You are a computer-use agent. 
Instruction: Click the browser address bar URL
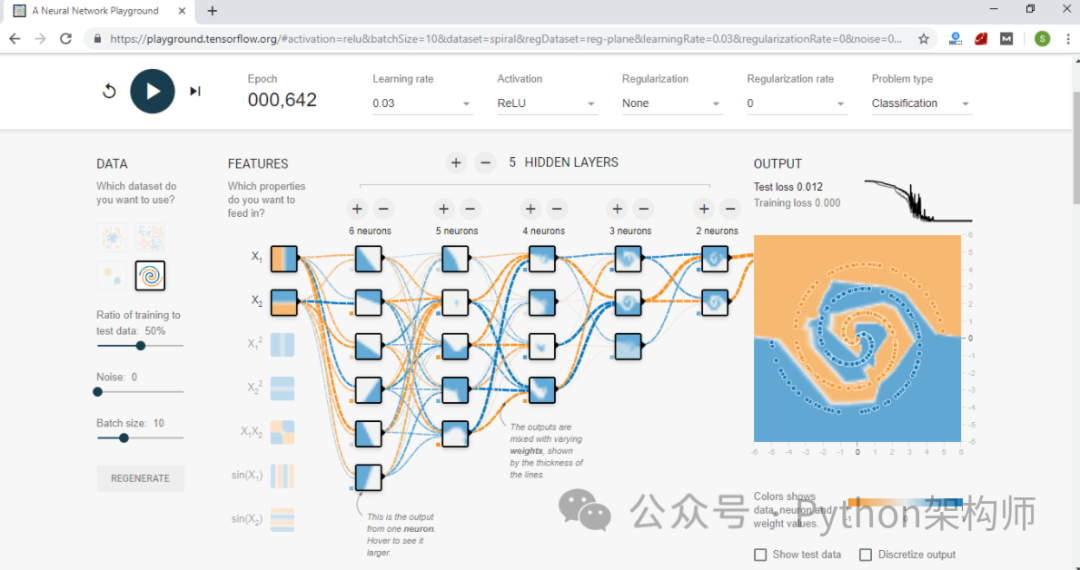coord(506,39)
